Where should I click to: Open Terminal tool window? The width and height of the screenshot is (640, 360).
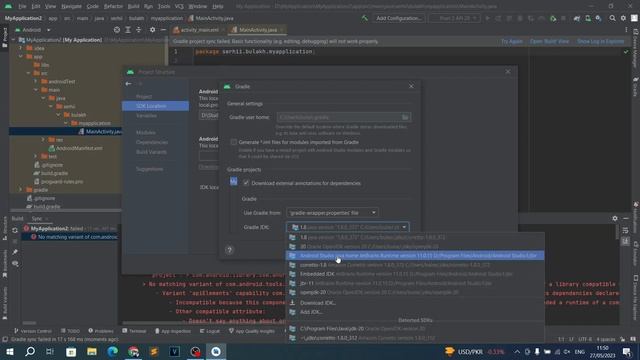click(x=134, y=331)
